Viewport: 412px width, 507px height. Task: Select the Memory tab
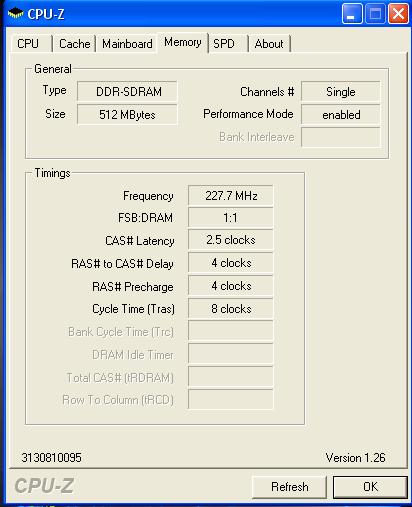(183, 42)
